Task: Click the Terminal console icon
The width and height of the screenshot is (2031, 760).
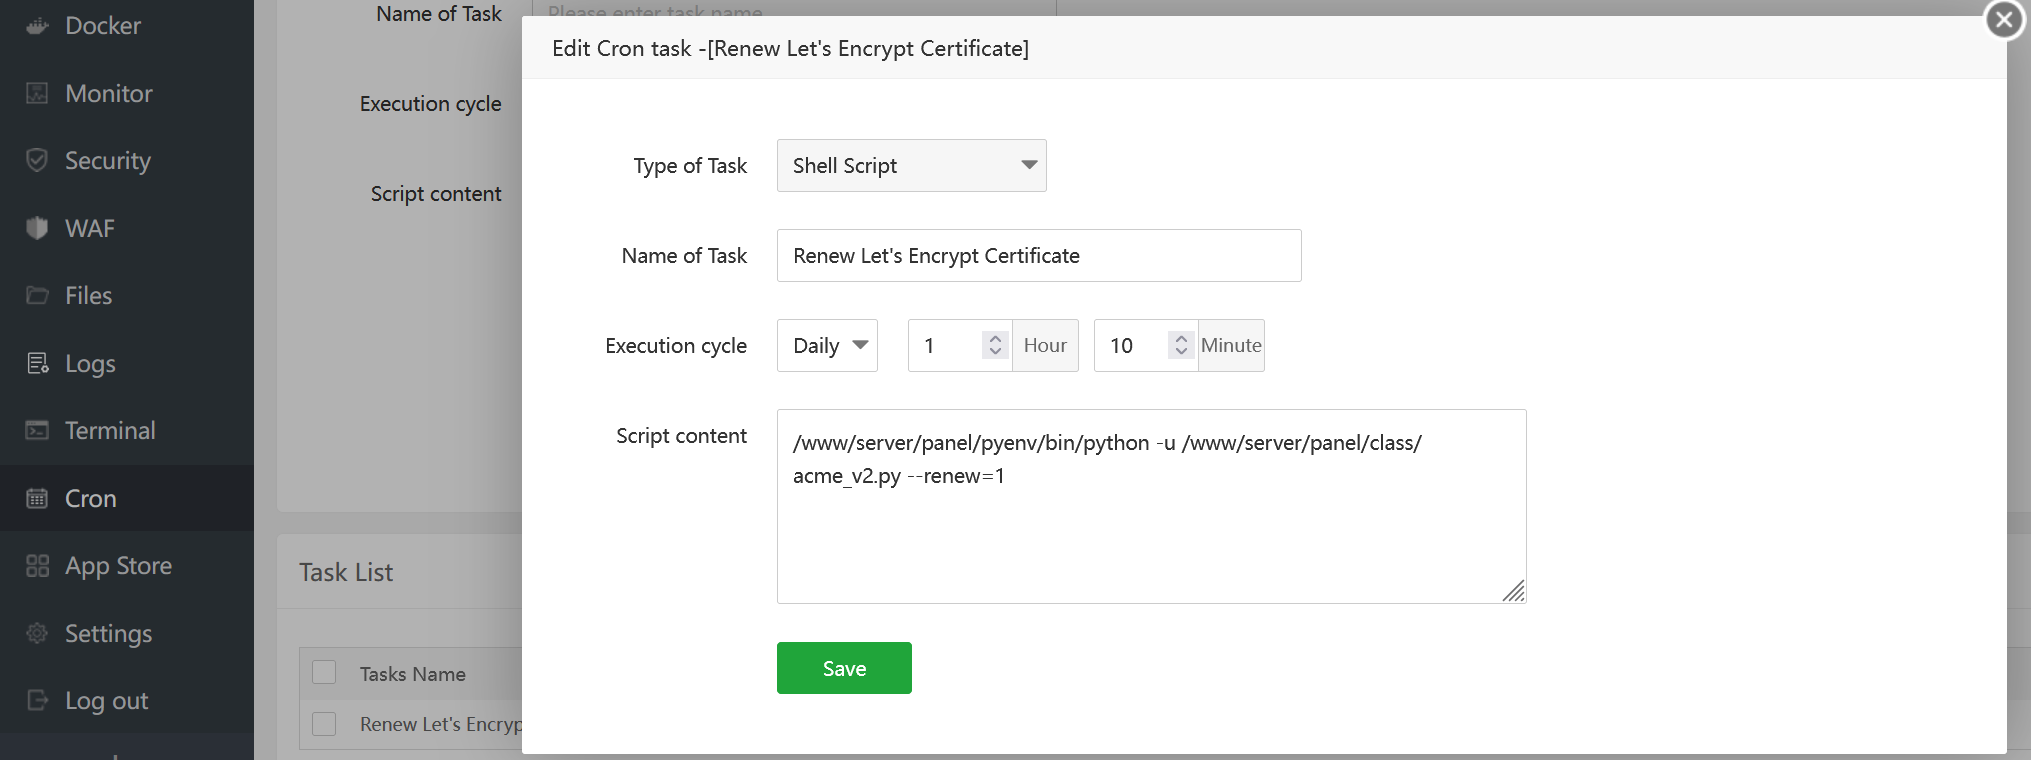Action: pyautogui.click(x=37, y=431)
